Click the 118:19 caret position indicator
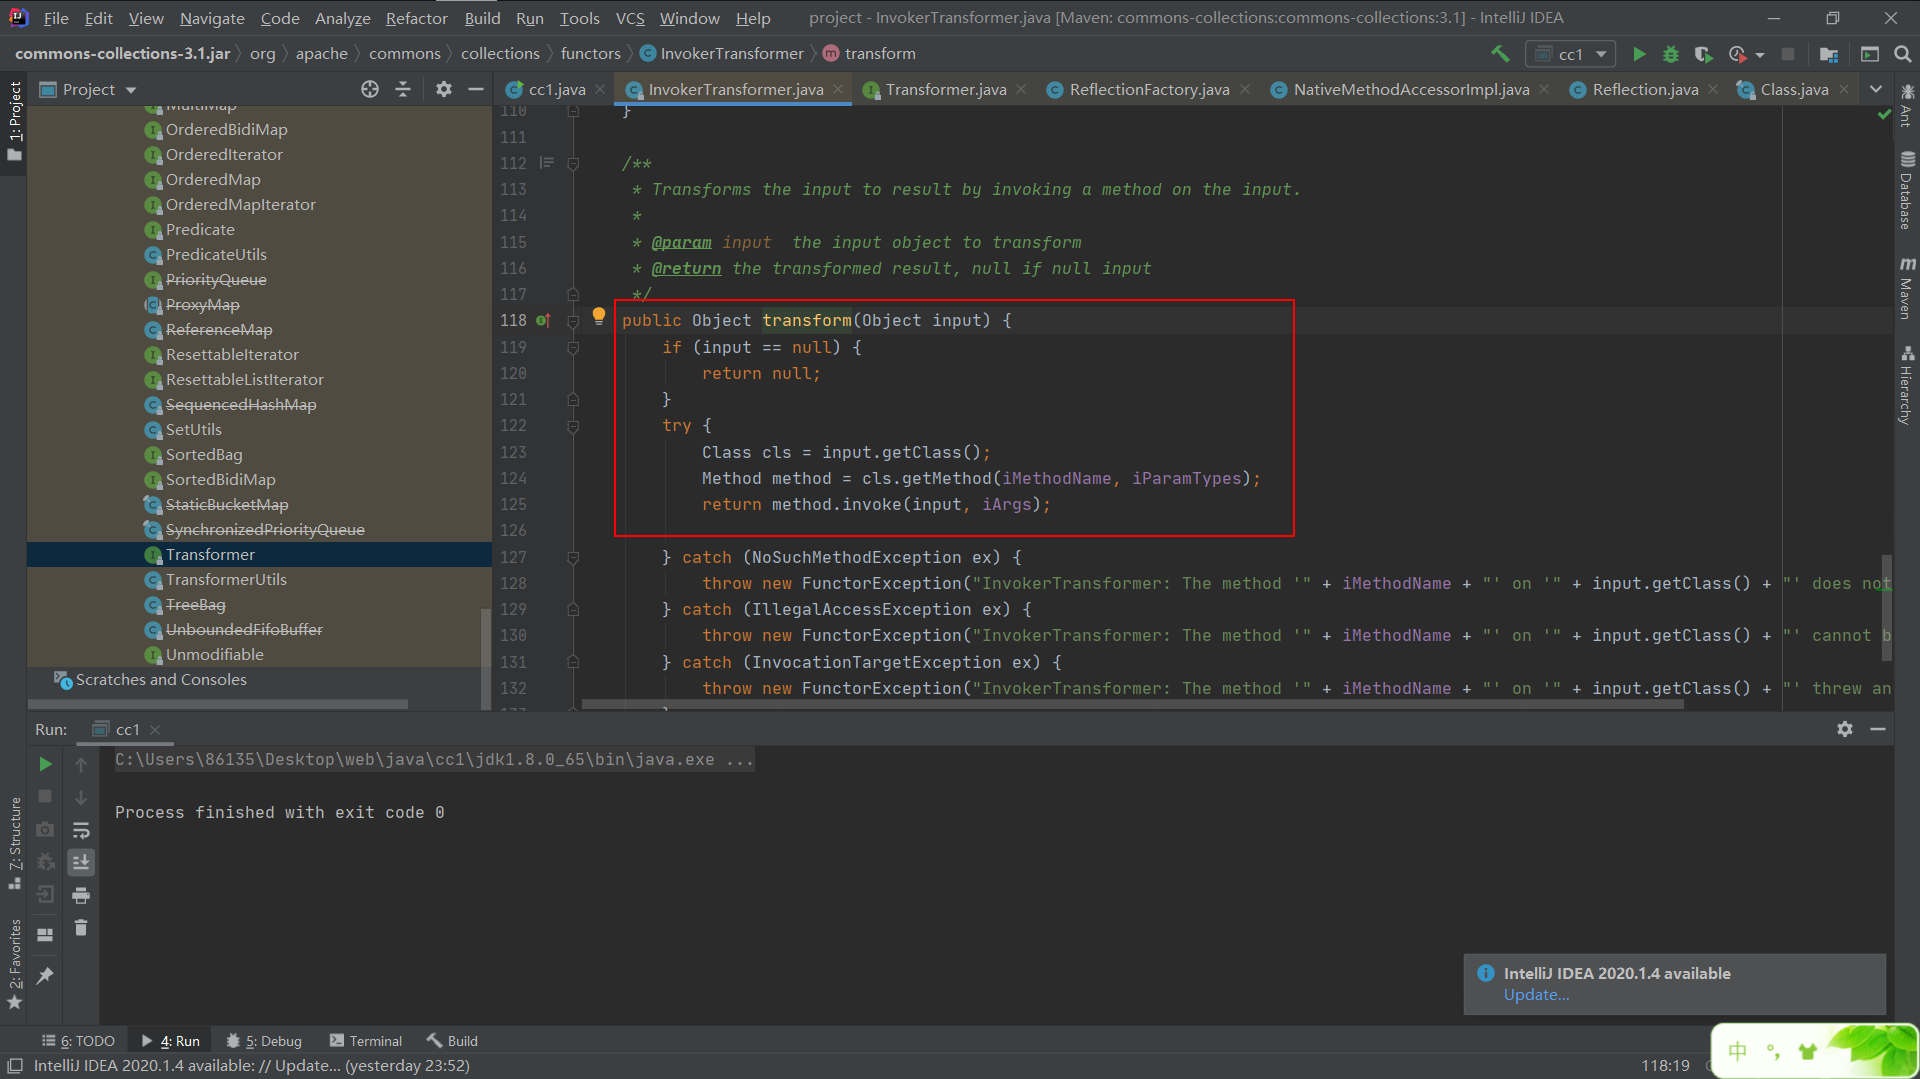 coord(1665,1065)
